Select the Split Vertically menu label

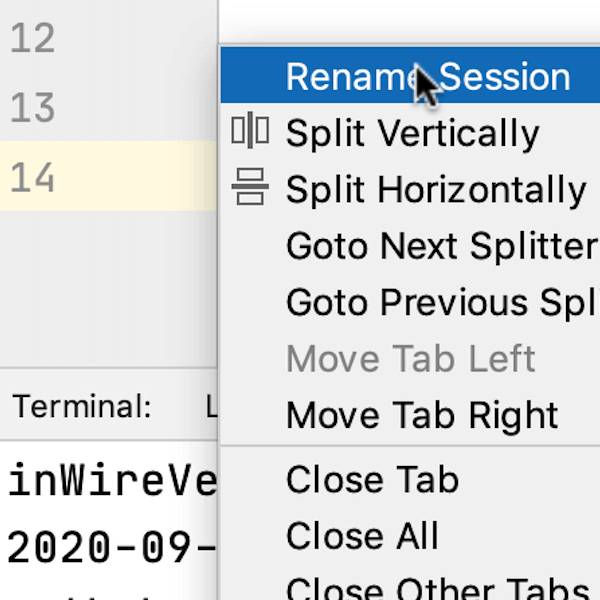[412, 133]
